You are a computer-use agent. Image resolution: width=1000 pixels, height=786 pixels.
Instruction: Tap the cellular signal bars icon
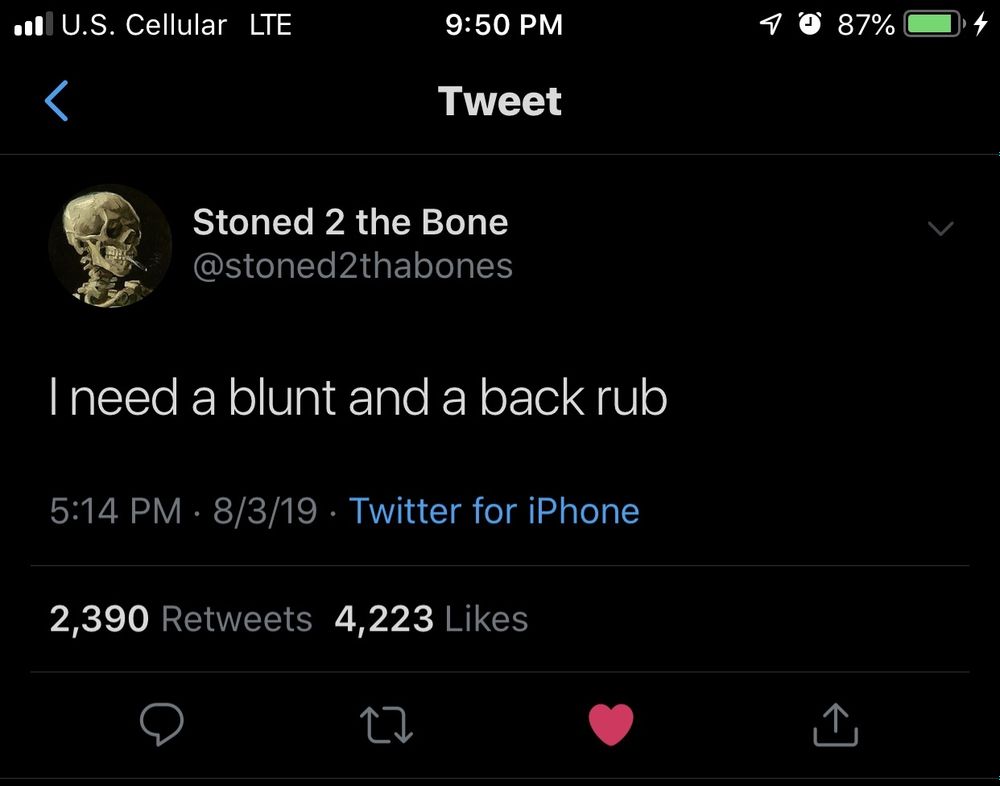[30, 24]
